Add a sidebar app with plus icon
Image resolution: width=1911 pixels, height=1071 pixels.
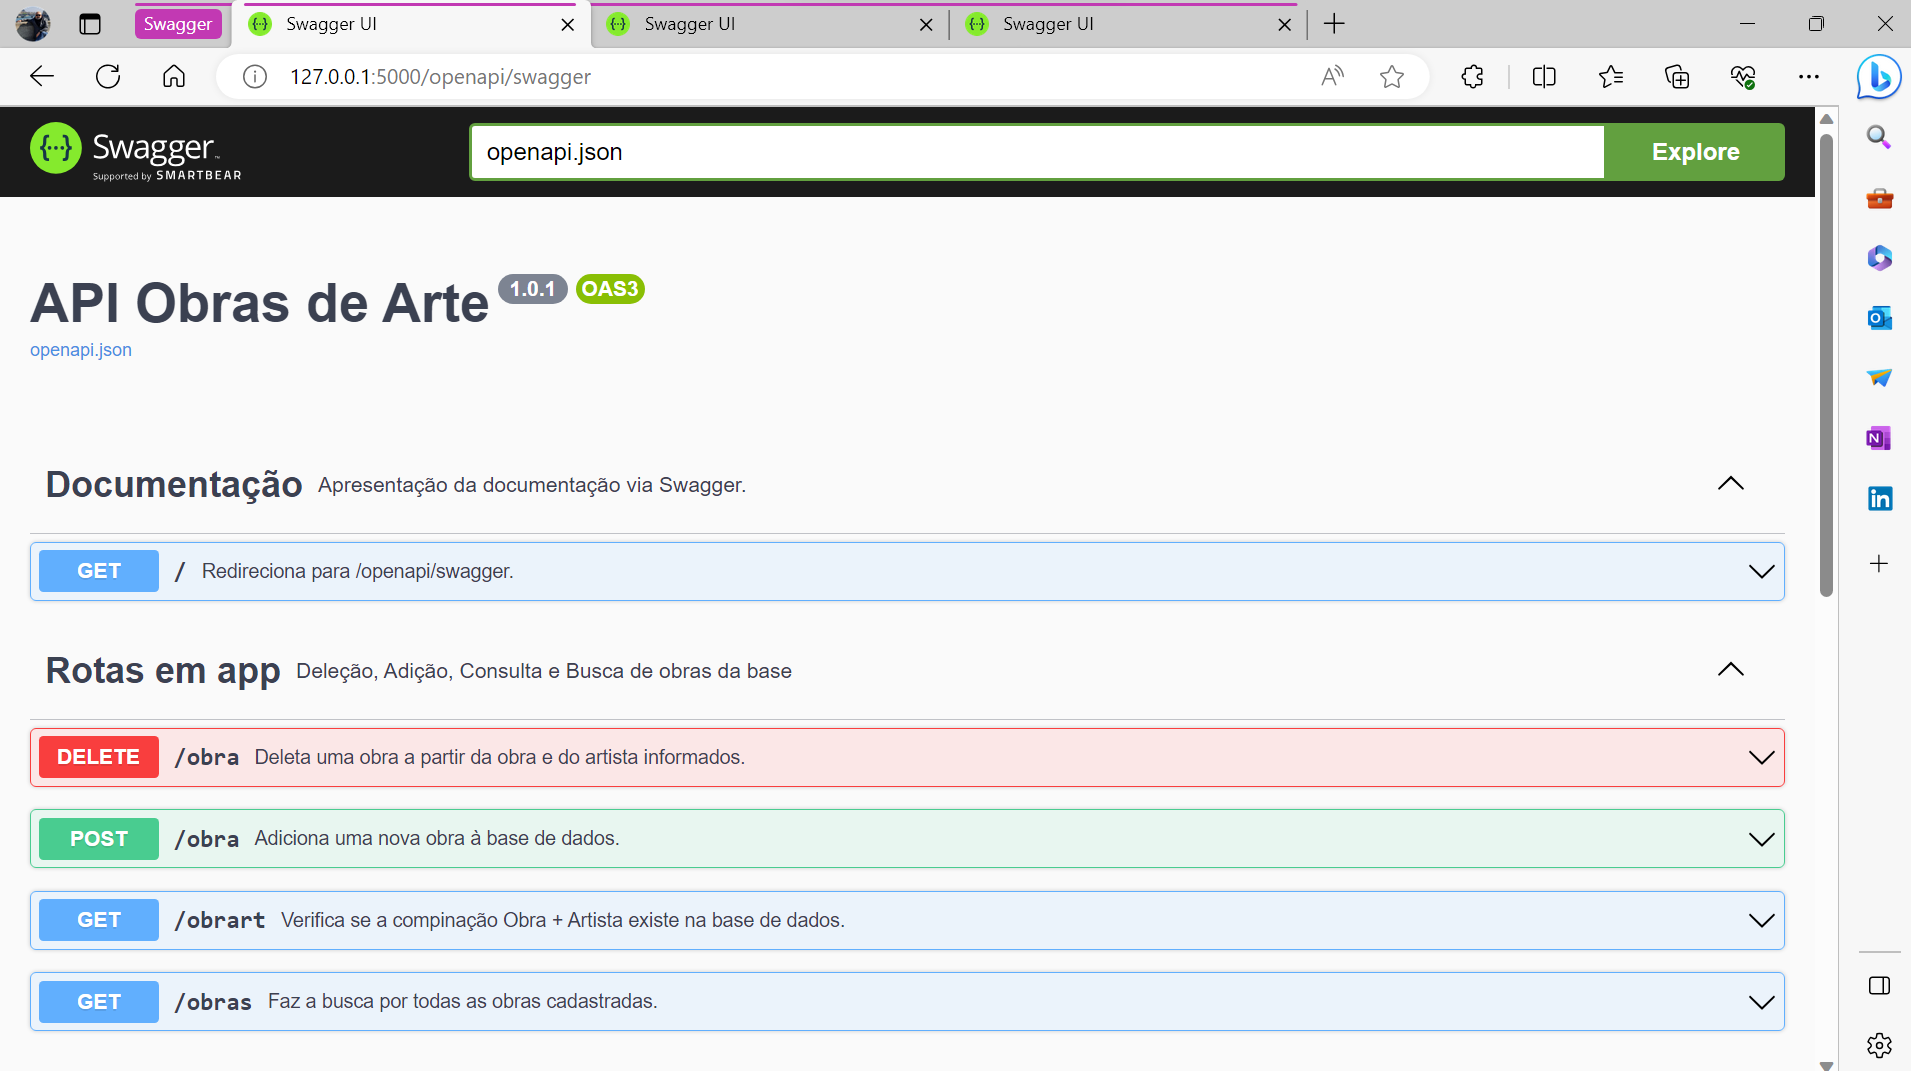[x=1879, y=564]
